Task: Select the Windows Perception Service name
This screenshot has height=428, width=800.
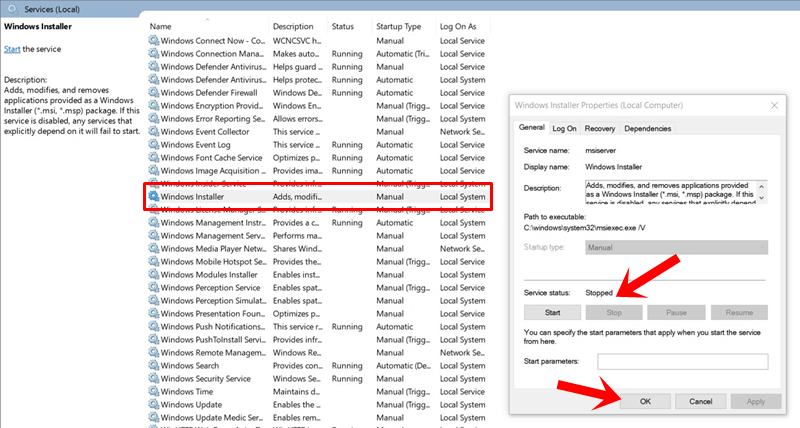Action: [211, 288]
